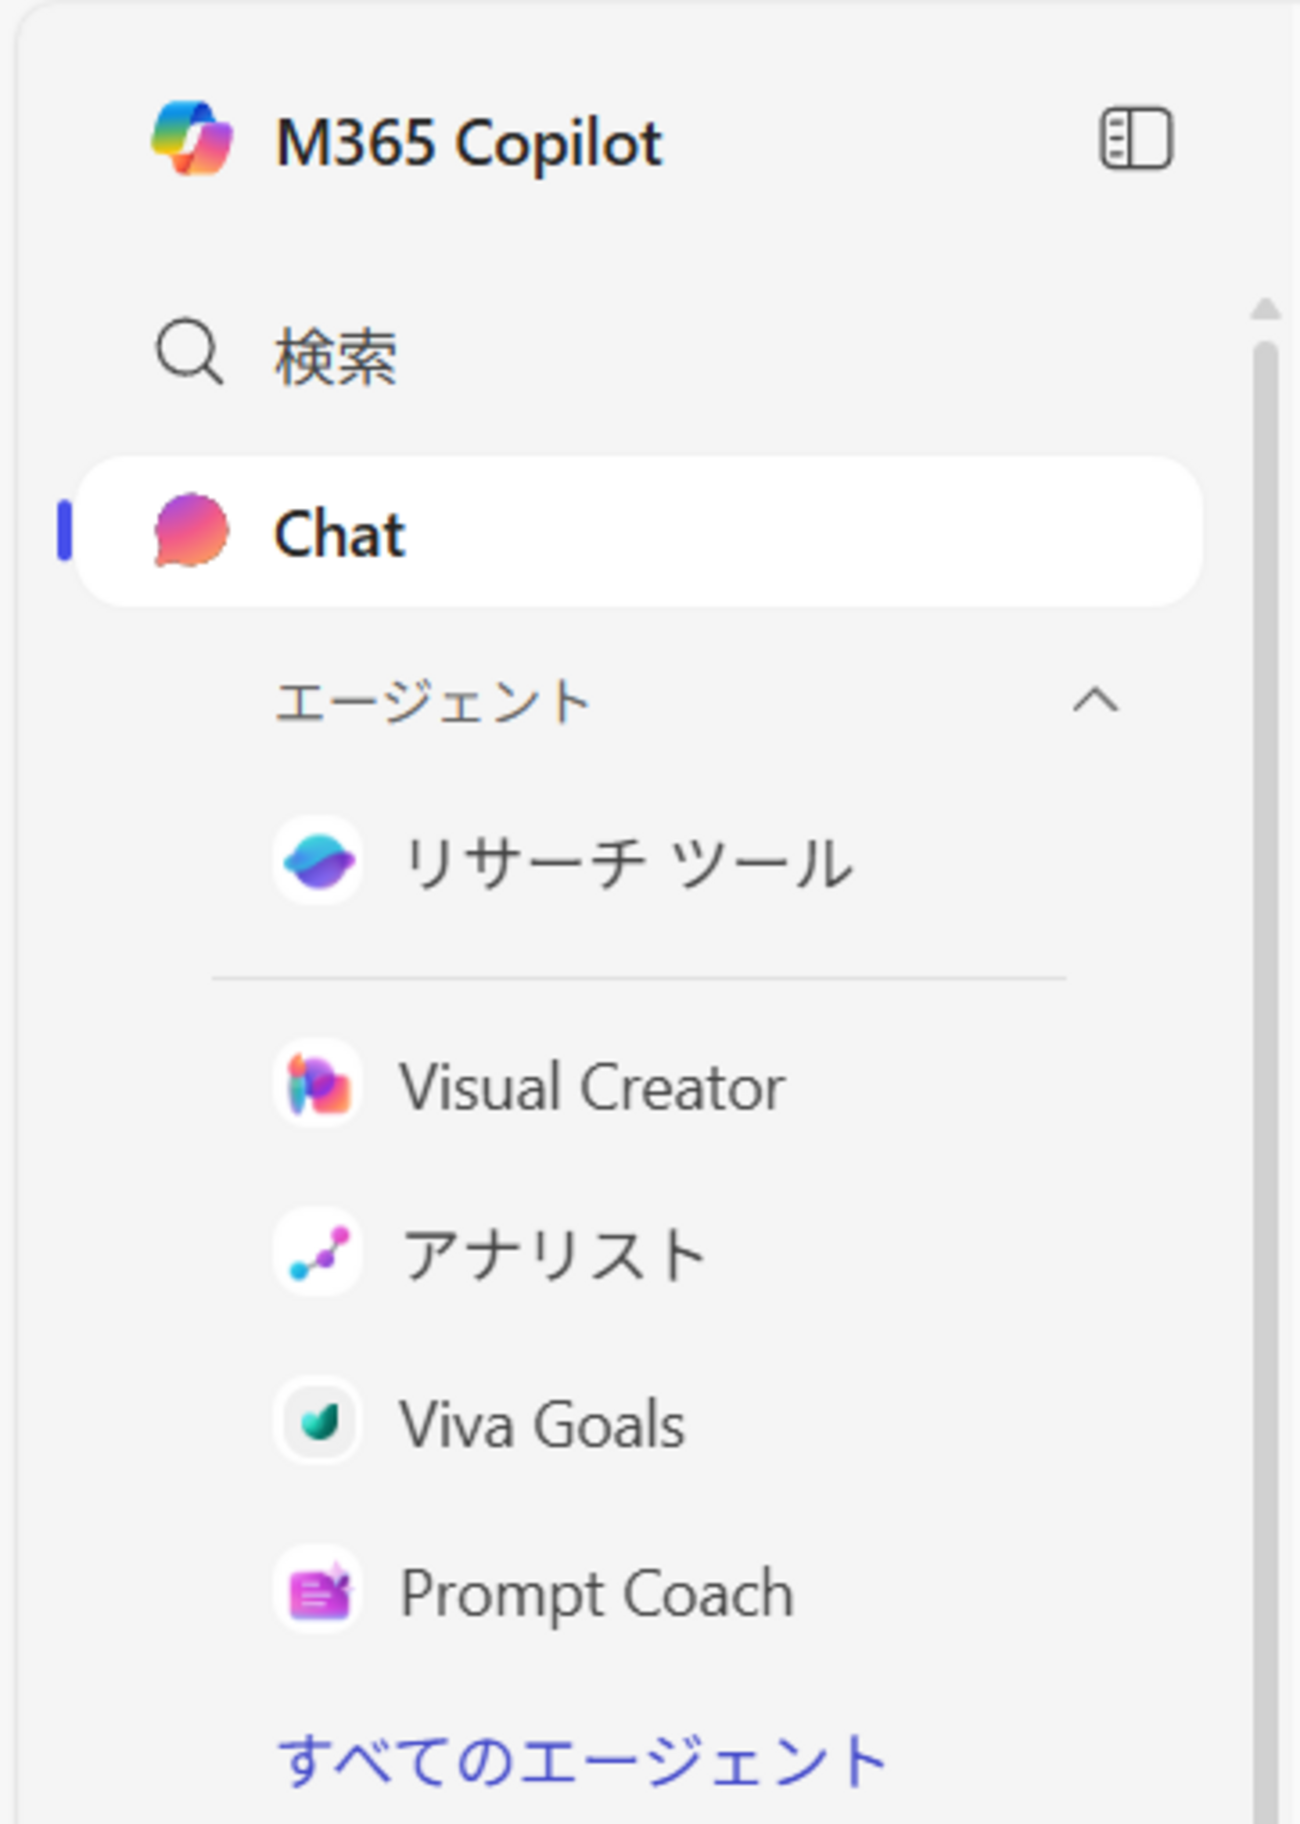1300x1824 pixels.
Task: Click the エージェント section header
Action: [x=432, y=701]
